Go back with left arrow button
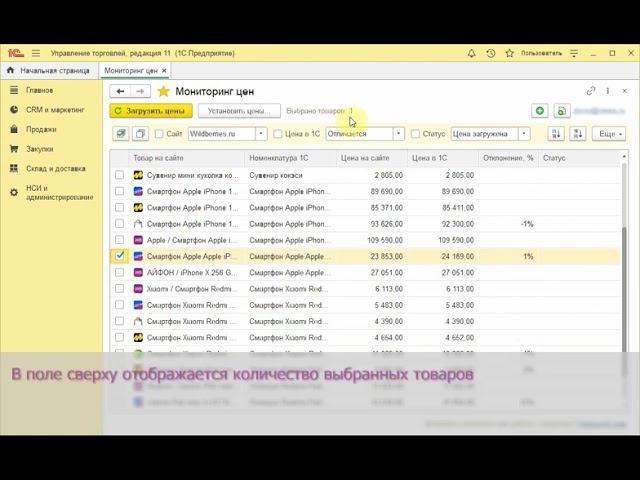Image resolution: width=640 pixels, height=480 pixels. 120,91
